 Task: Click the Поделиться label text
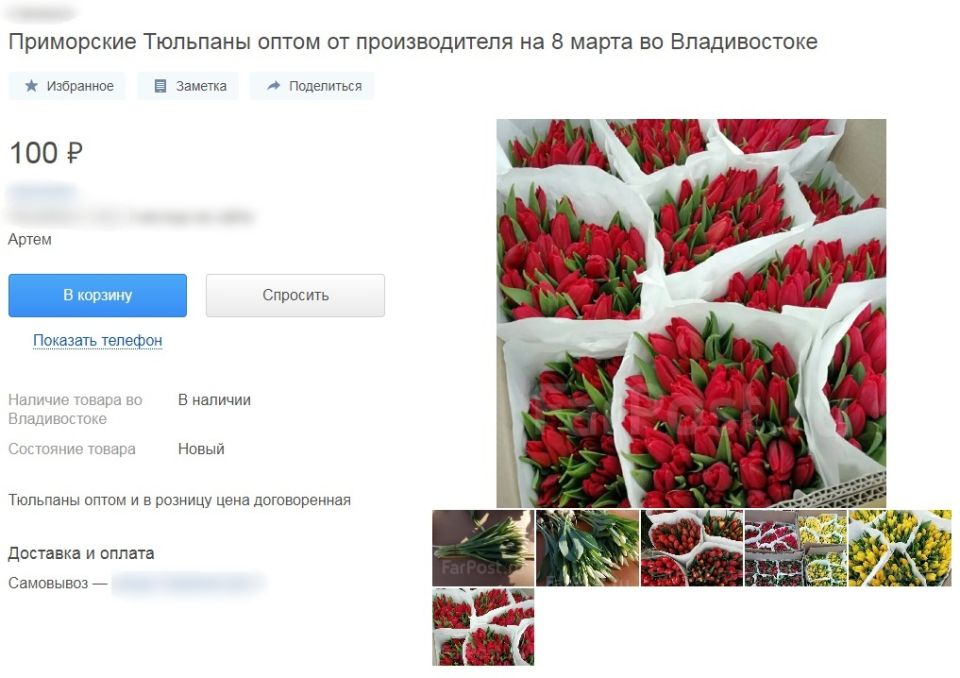pos(325,86)
